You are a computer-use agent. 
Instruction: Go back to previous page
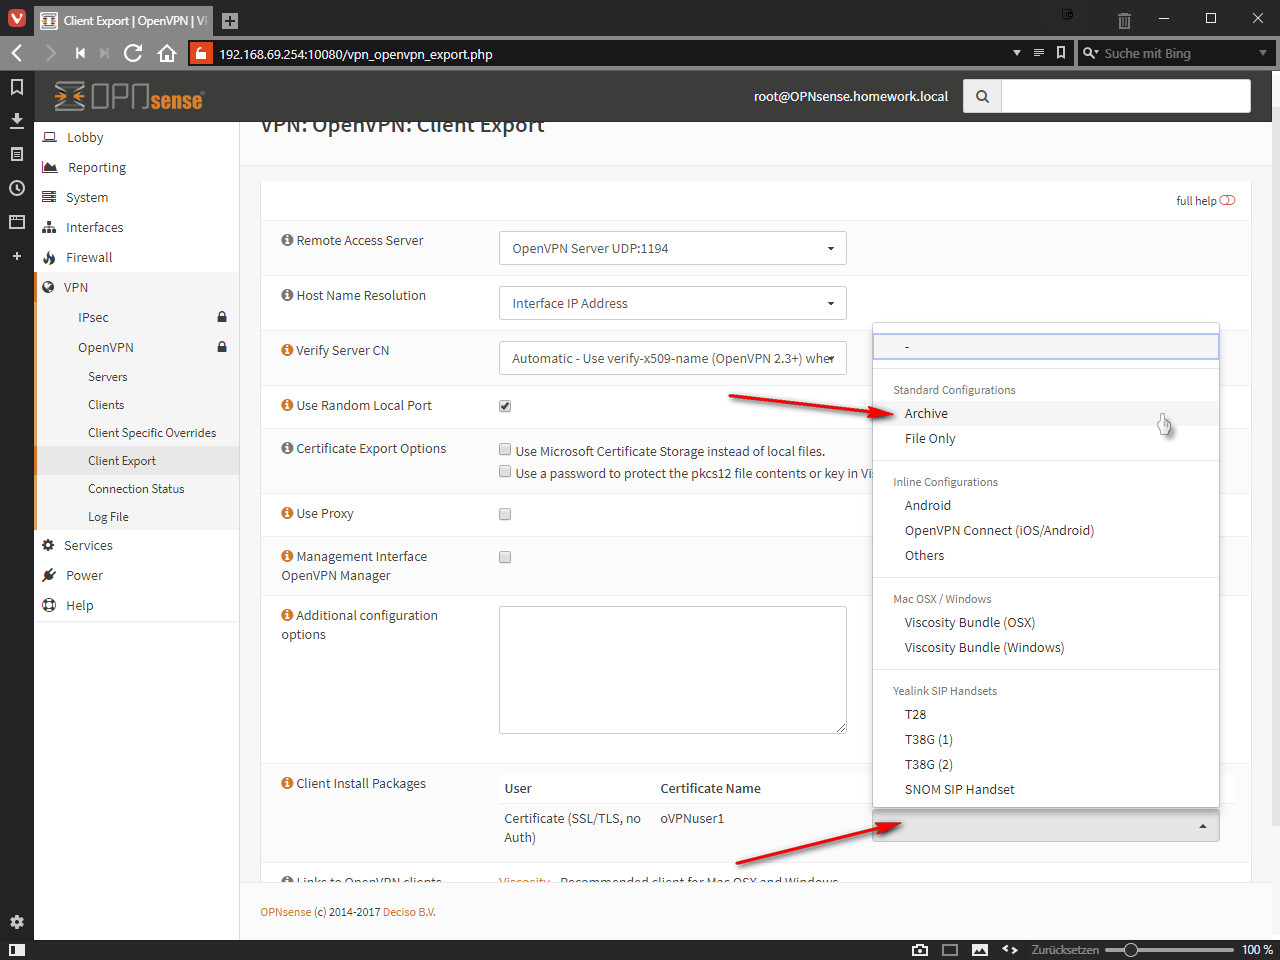coord(17,53)
